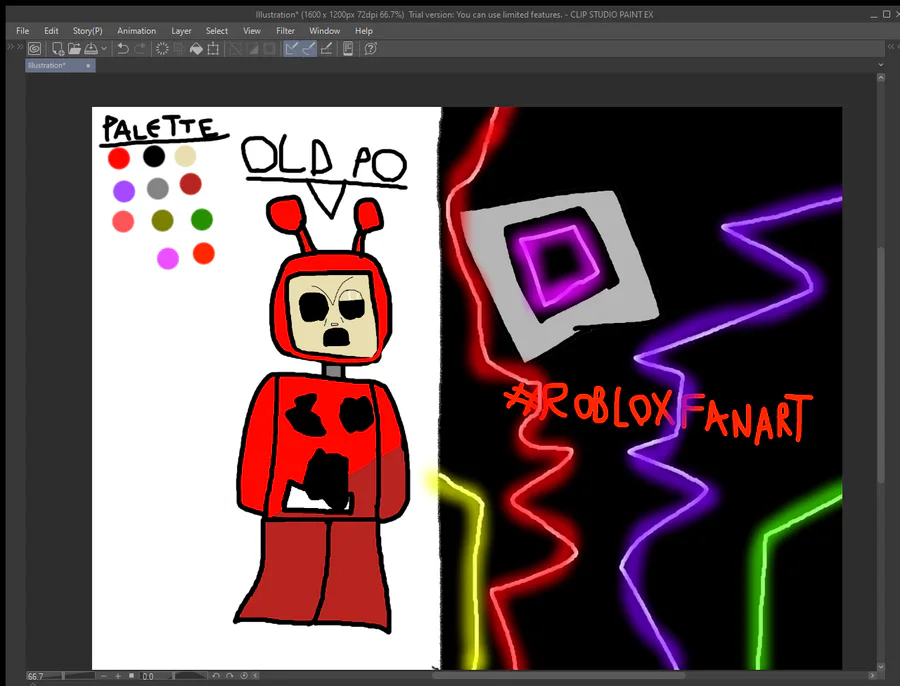Screen dimensions: 900x686
Task: Click the gray palette dot on the canvas
Action: (x=157, y=188)
